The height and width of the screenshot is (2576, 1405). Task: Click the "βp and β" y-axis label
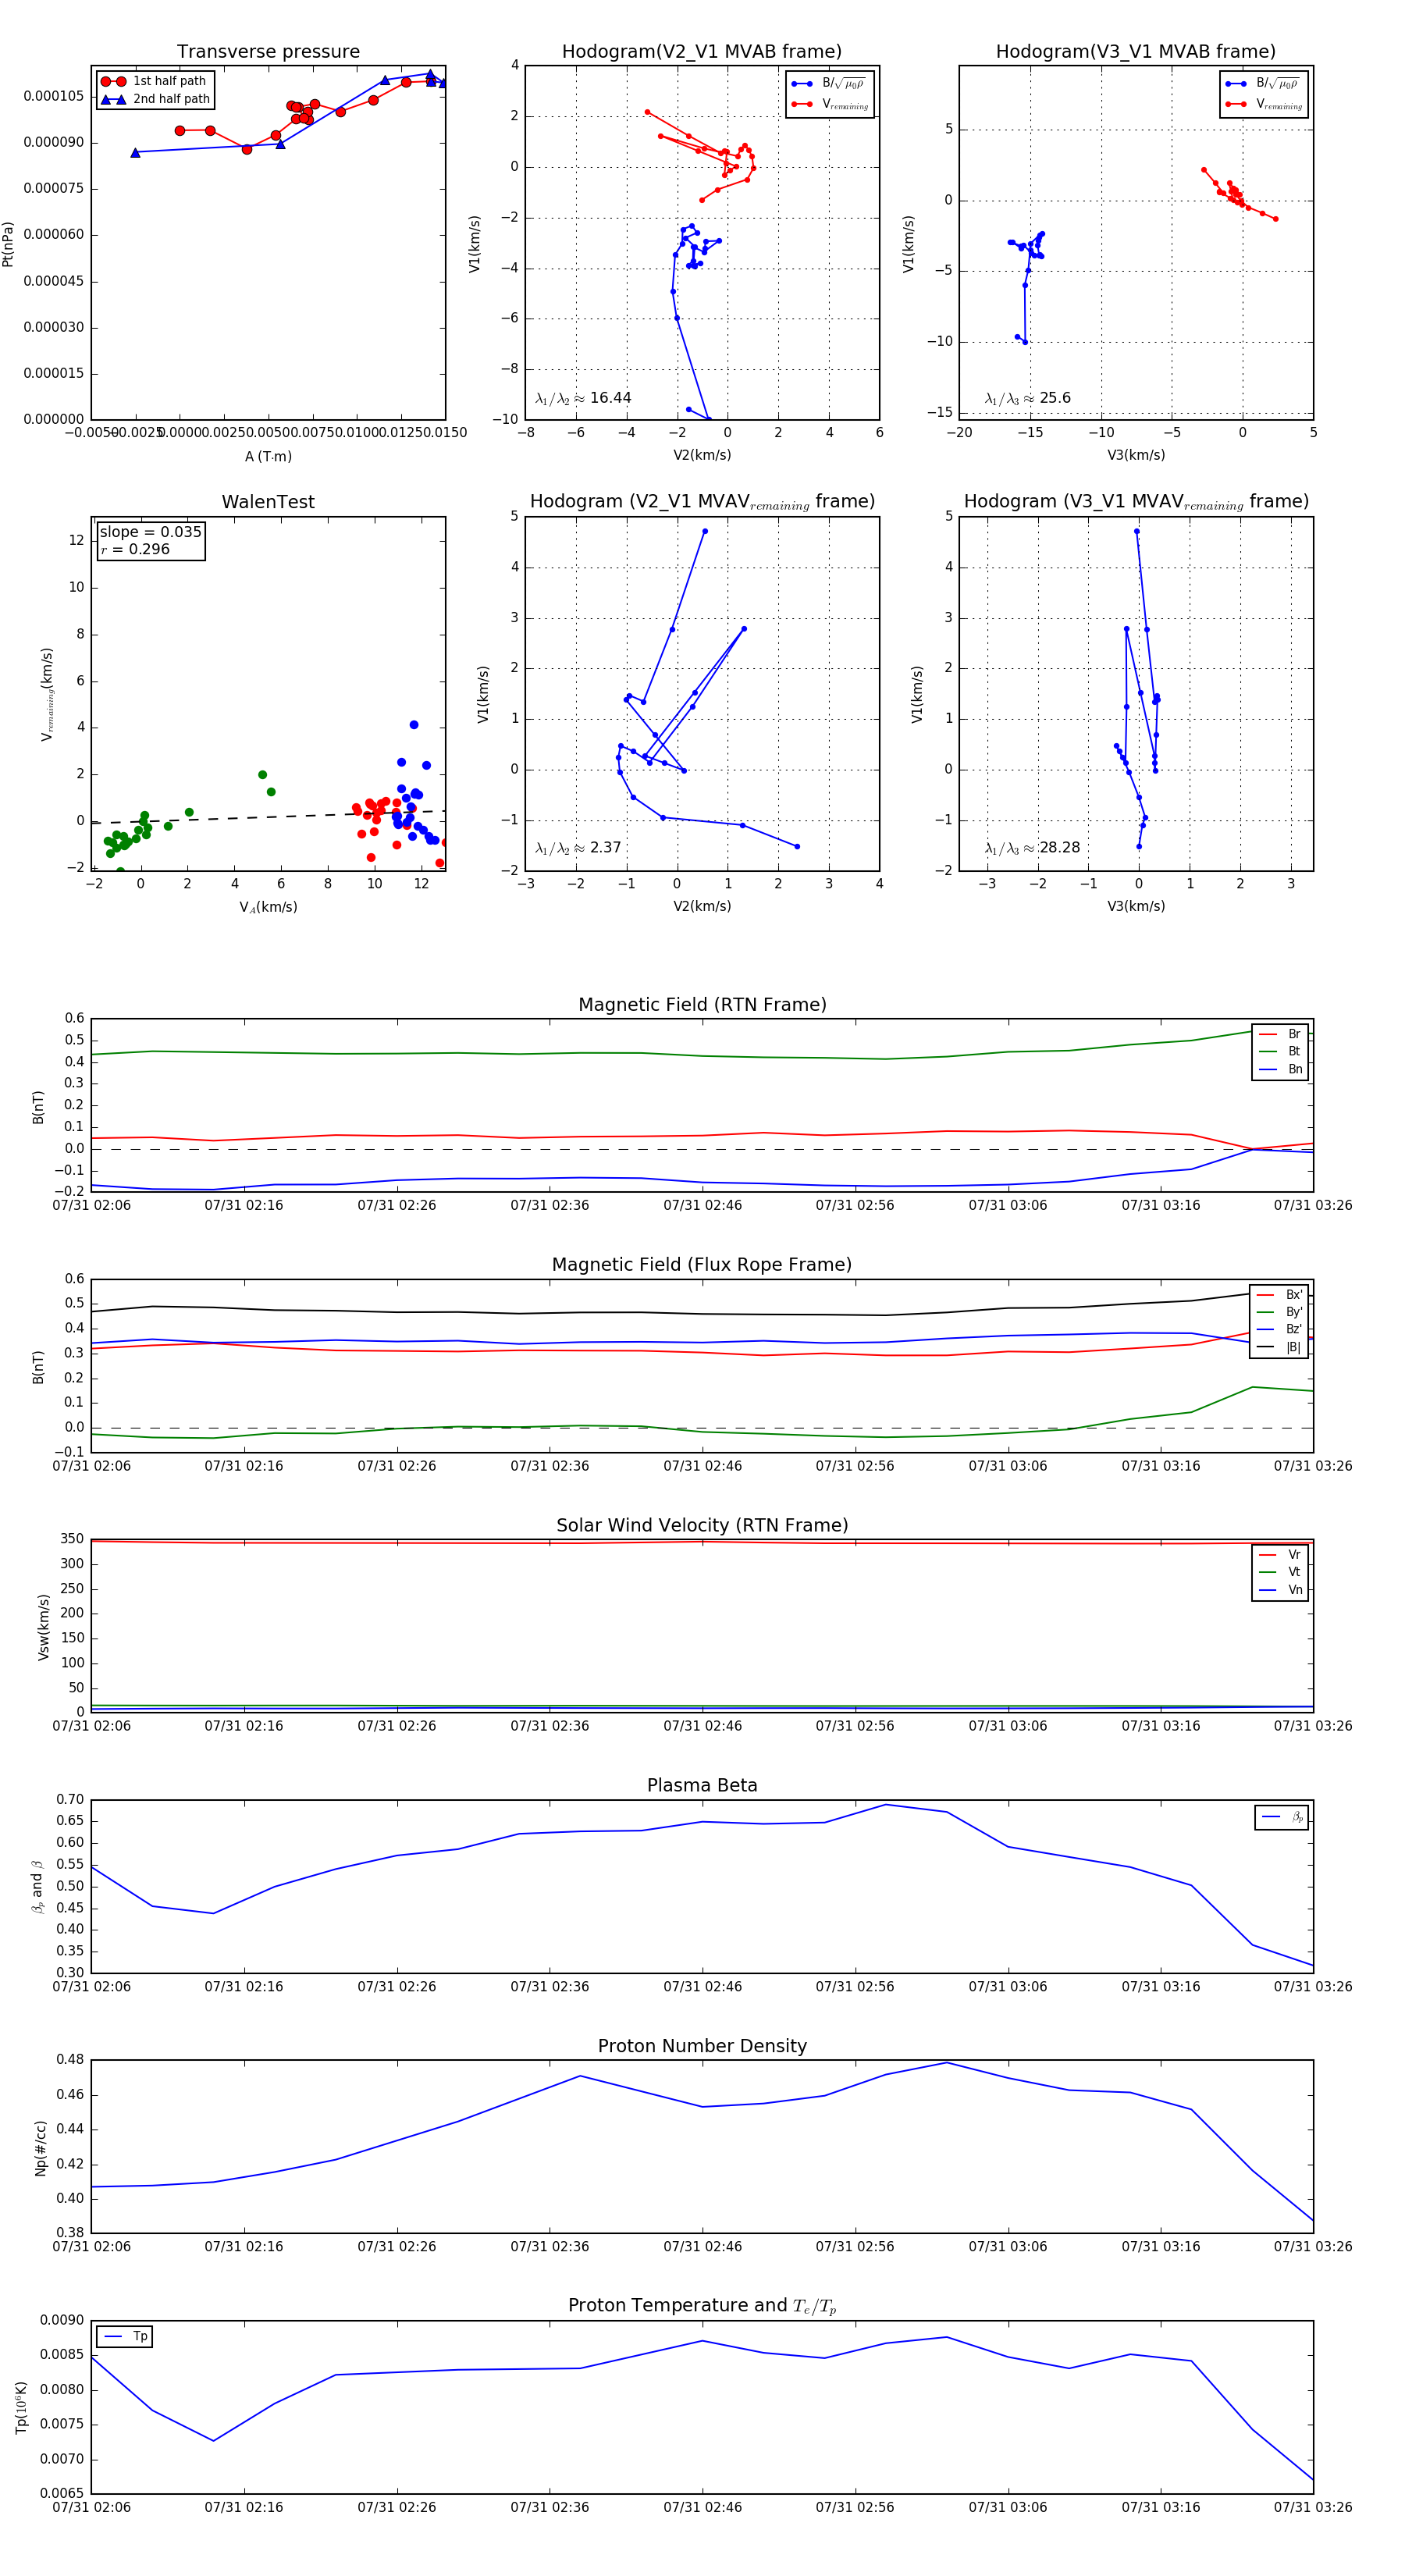(38, 1887)
